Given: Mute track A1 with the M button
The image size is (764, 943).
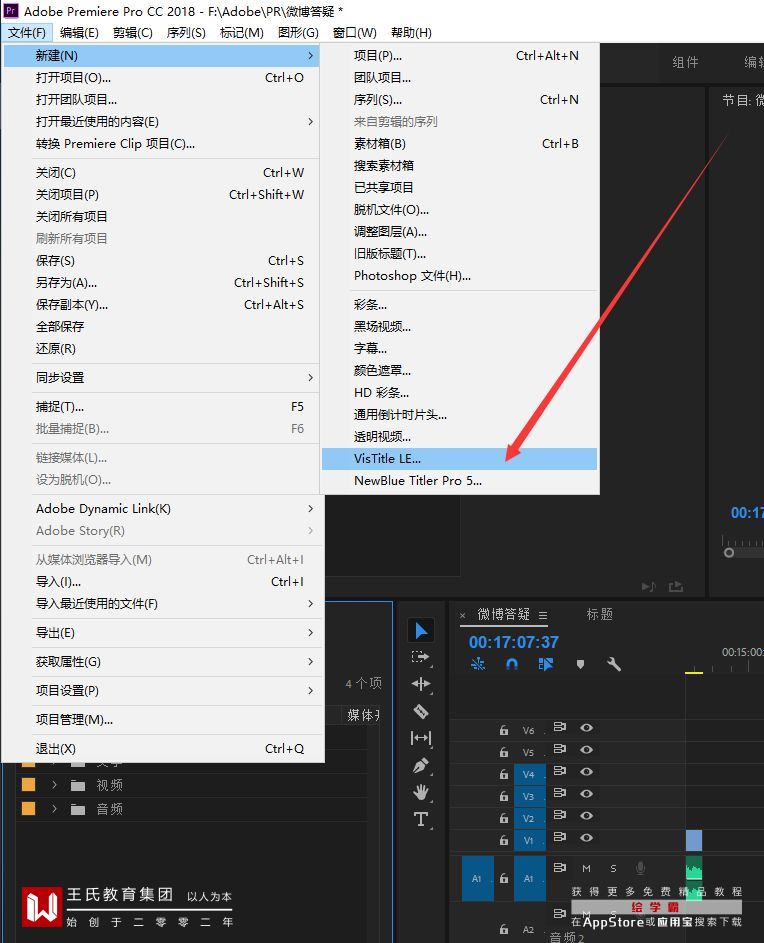Looking at the screenshot, I should [x=587, y=868].
